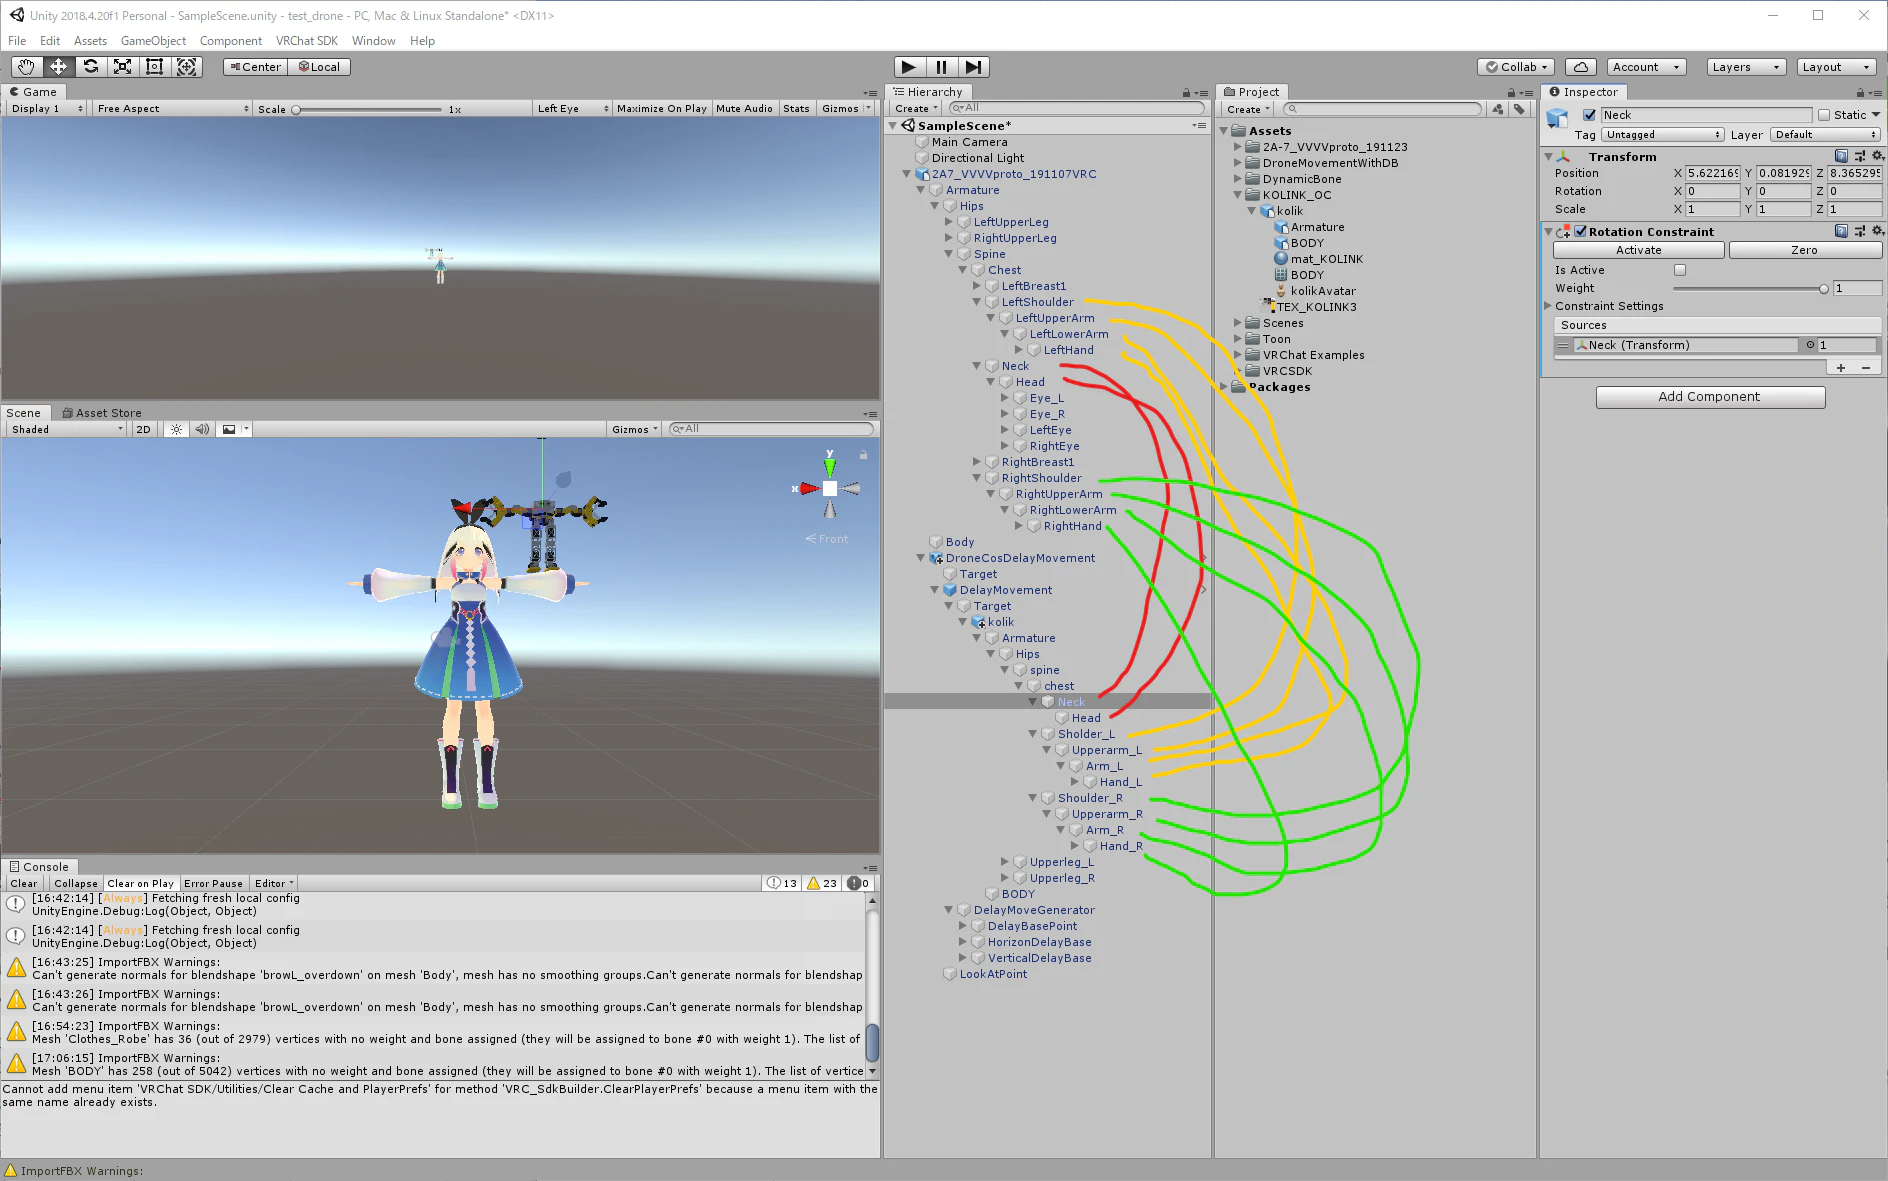Open Transform component settings gear
The width and height of the screenshot is (1888, 1181).
pyautogui.click(x=1878, y=156)
